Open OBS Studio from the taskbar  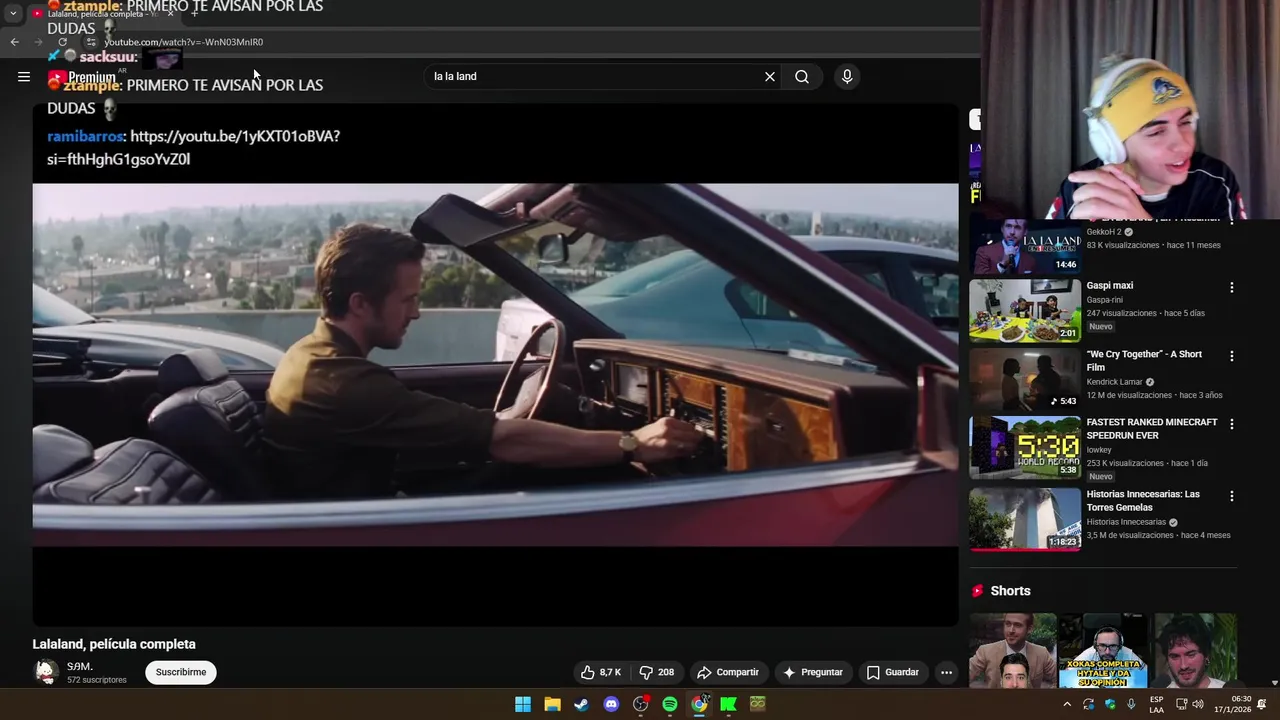click(x=640, y=704)
